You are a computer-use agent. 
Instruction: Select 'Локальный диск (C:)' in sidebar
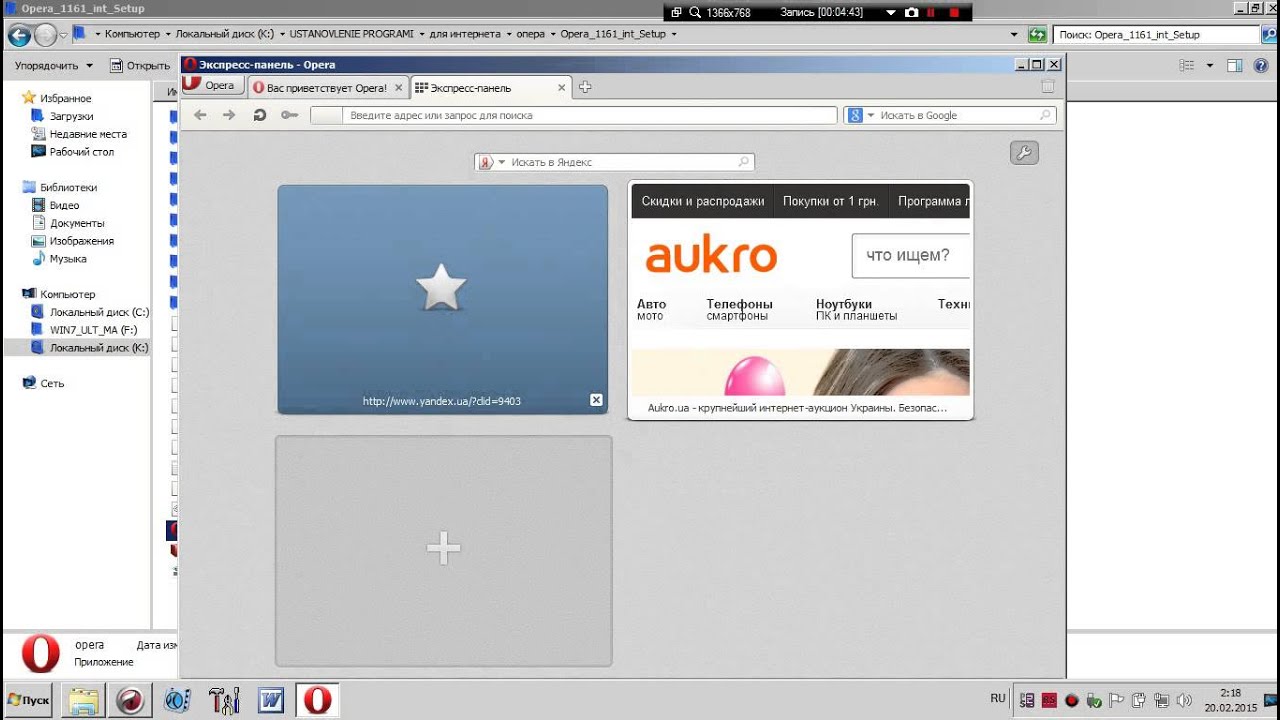coord(90,312)
